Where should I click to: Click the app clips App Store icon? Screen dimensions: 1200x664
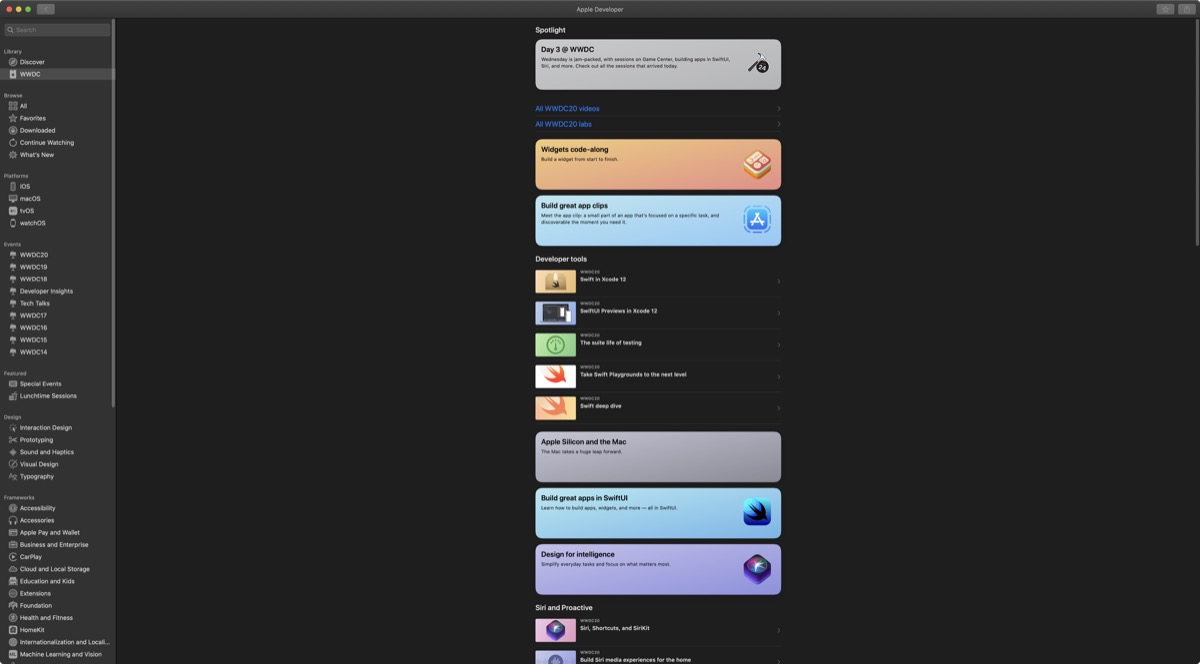pos(757,220)
